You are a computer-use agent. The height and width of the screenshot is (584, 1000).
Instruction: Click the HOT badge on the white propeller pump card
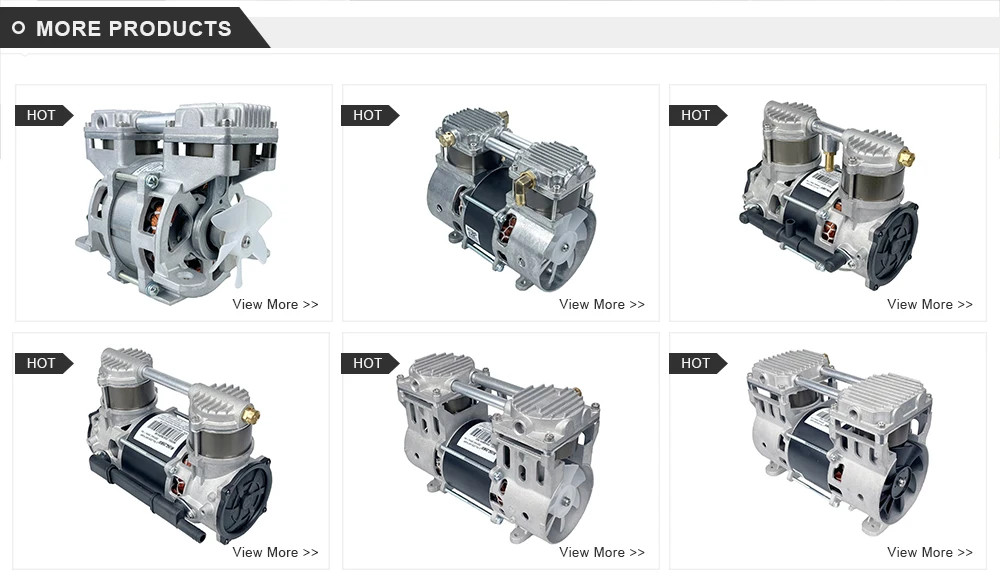click(x=43, y=115)
